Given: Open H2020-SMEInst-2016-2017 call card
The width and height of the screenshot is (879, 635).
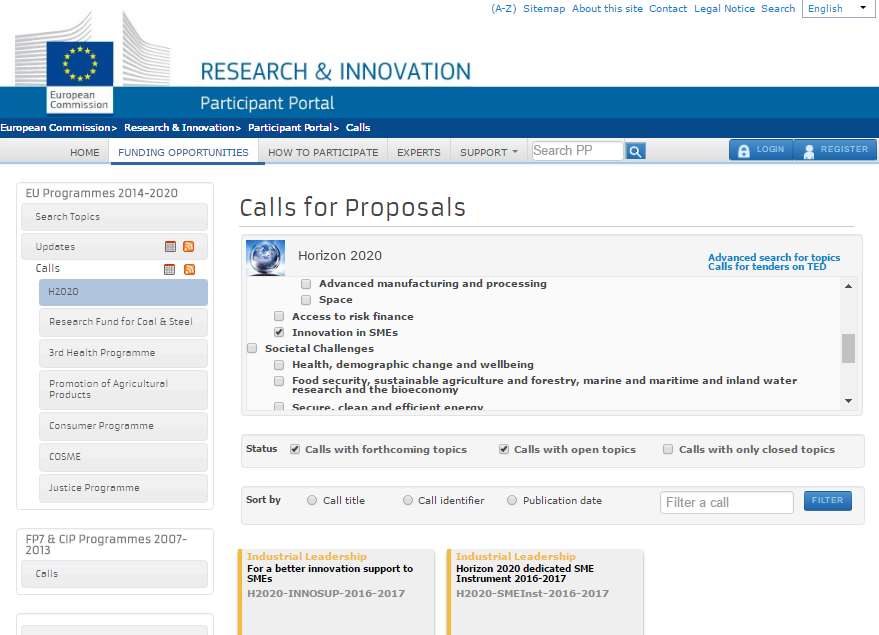Looking at the screenshot, I should pos(545,592).
